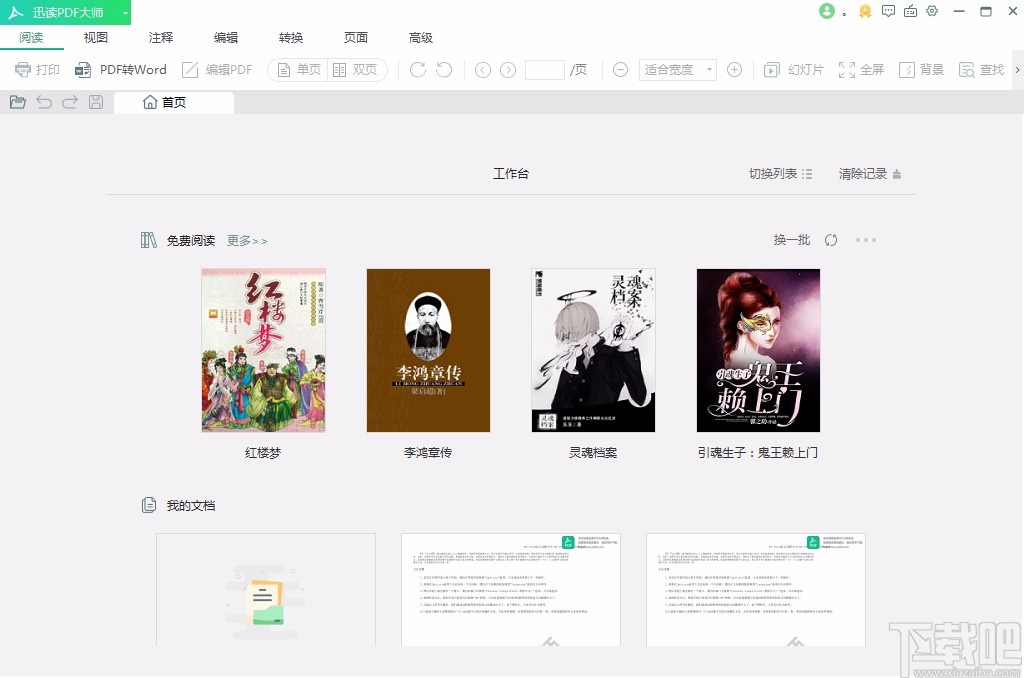The width and height of the screenshot is (1024, 678).
Task: Zoom out with minus icon
Action: click(x=620, y=69)
